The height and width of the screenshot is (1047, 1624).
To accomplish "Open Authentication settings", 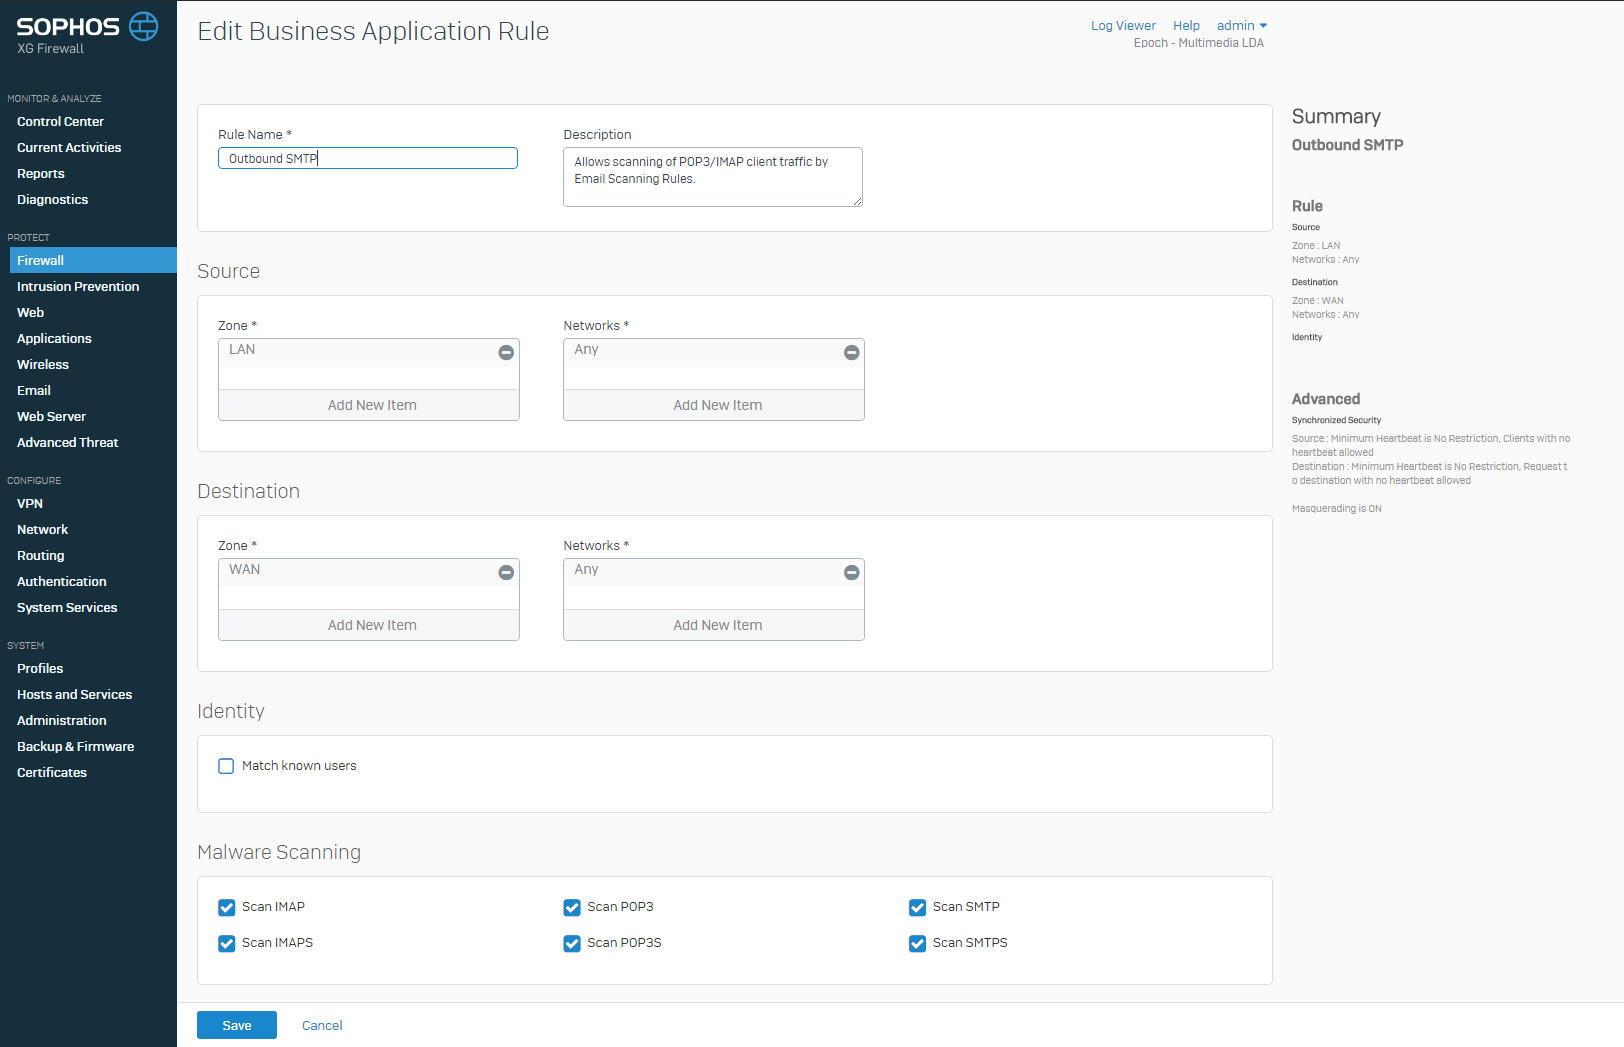I will [x=62, y=581].
